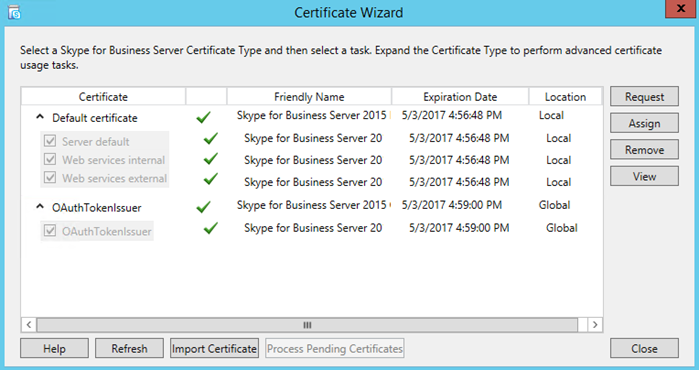This screenshot has height=370, width=699.
Task: Click green checkmark next to Server default
Action: pos(210,139)
